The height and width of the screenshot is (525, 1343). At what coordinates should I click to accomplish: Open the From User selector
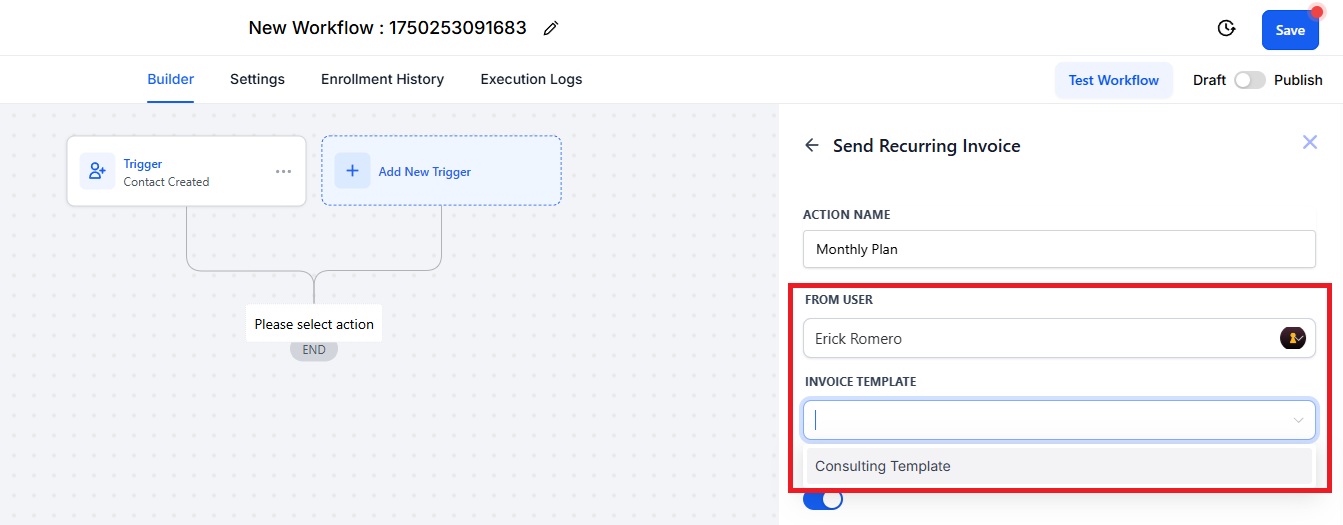click(x=1059, y=338)
